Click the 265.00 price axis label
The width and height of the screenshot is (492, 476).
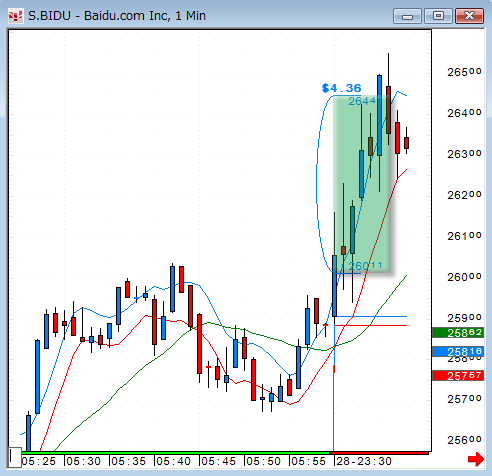tap(464, 72)
